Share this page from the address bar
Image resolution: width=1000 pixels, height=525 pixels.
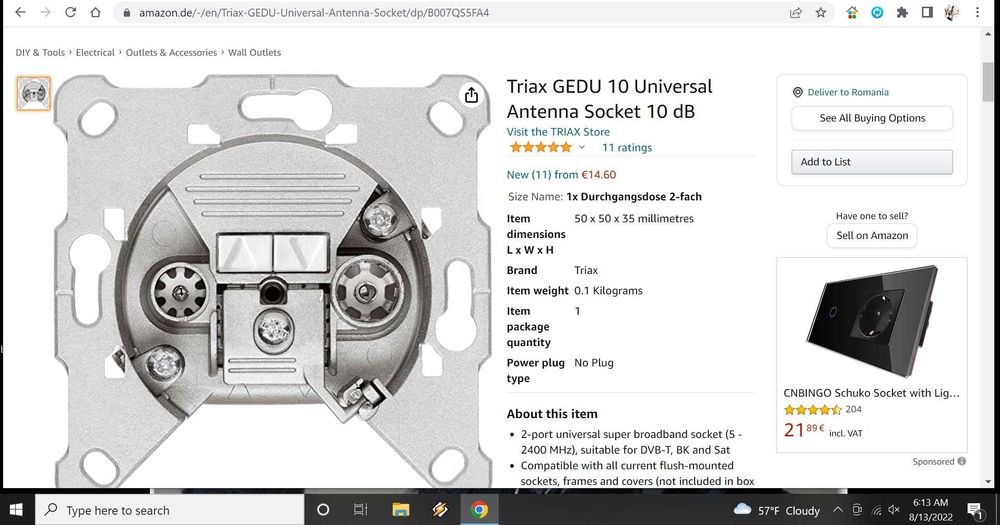(x=795, y=12)
